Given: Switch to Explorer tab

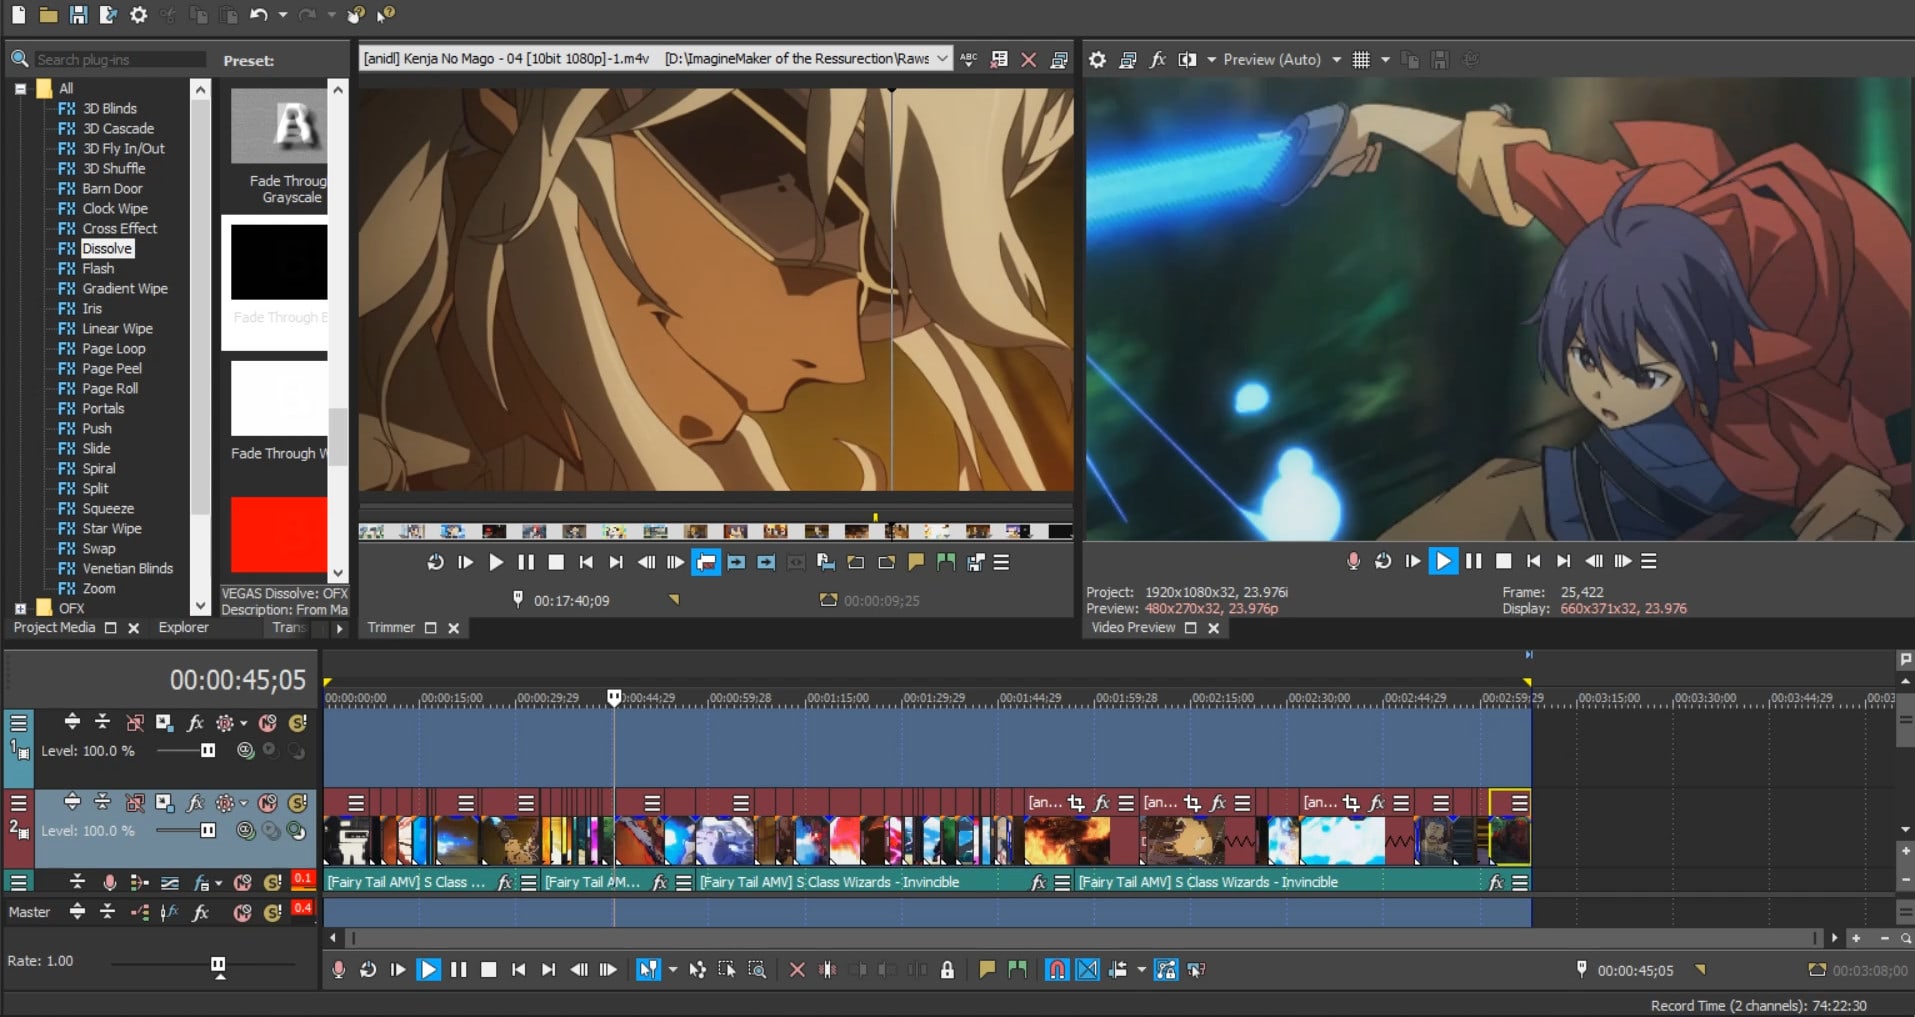Looking at the screenshot, I should [x=183, y=628].
